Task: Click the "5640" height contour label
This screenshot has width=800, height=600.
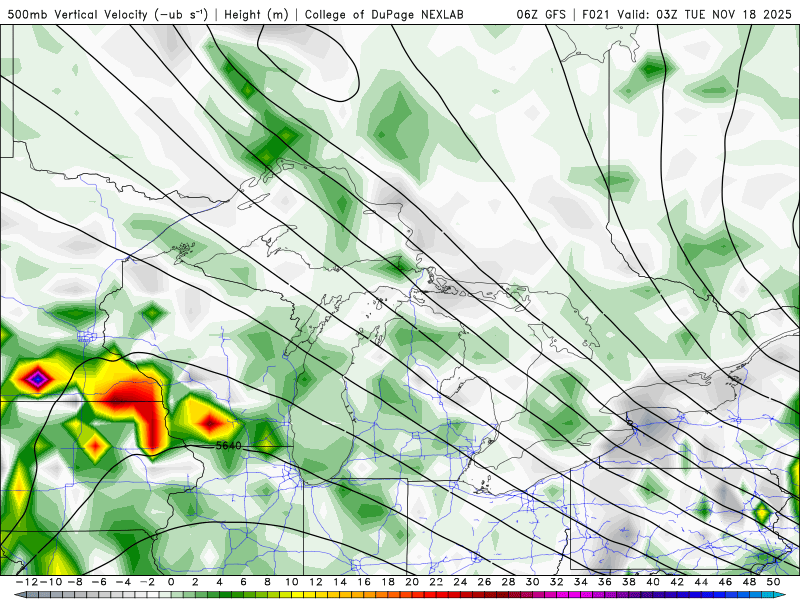Action: (x=228, y=445)
